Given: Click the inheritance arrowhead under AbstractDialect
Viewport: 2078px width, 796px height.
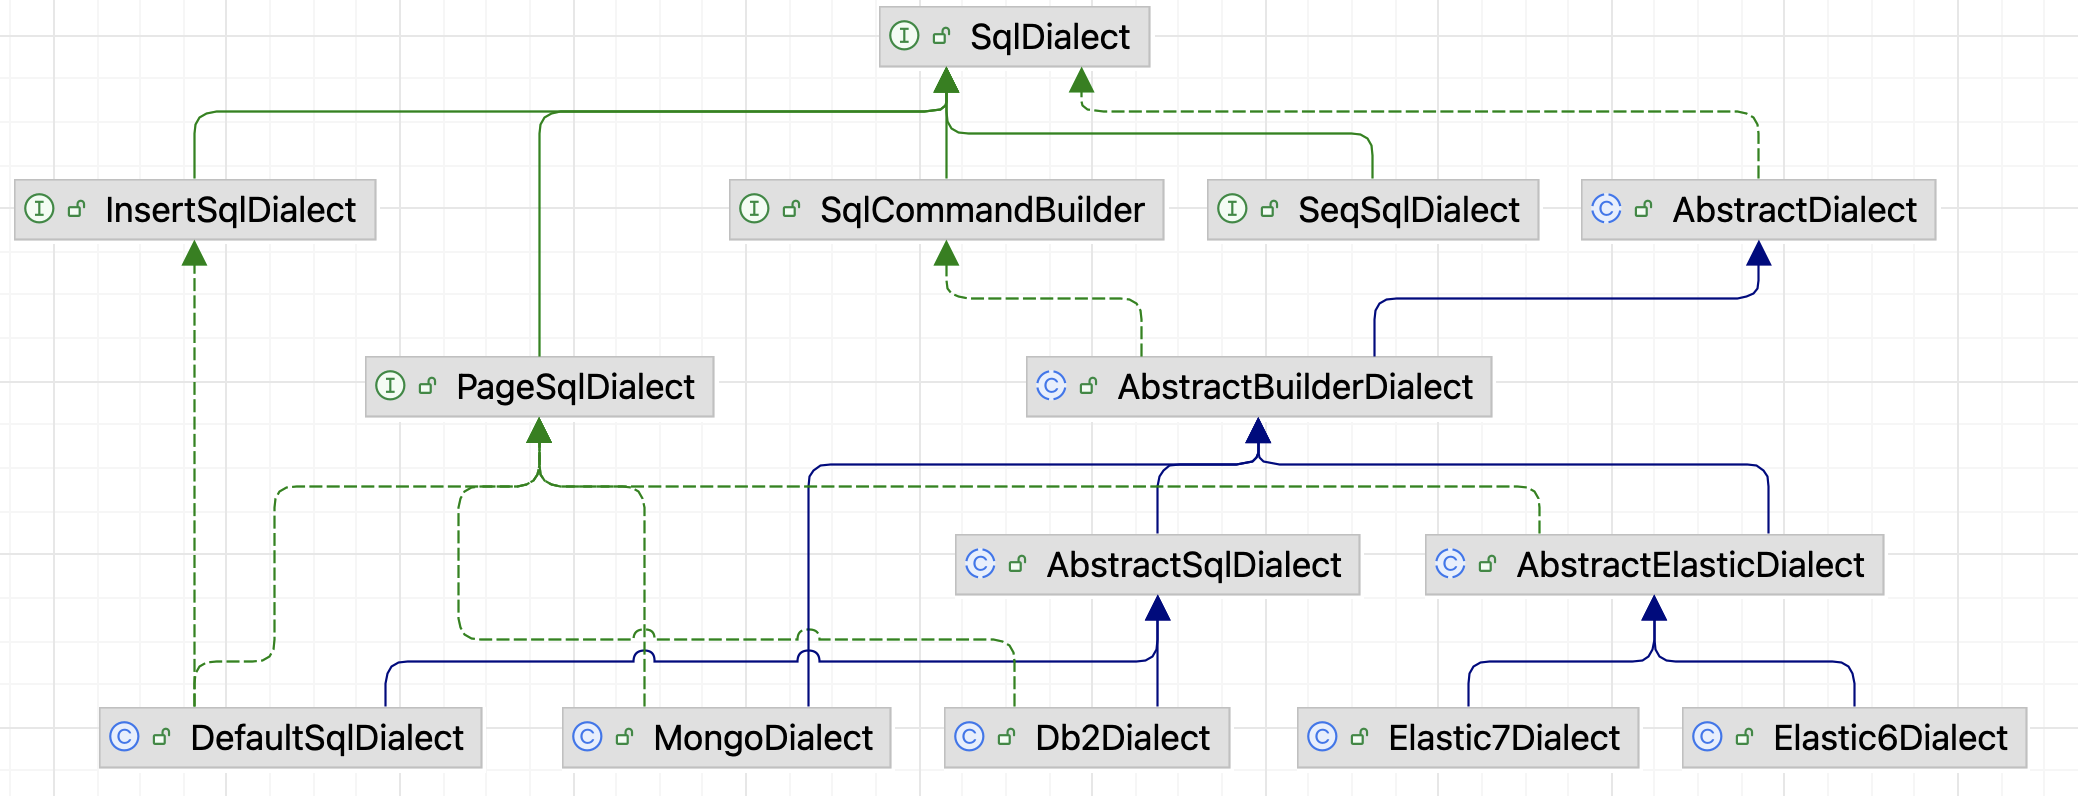Looking at the screenshot, I should 1758,254.
